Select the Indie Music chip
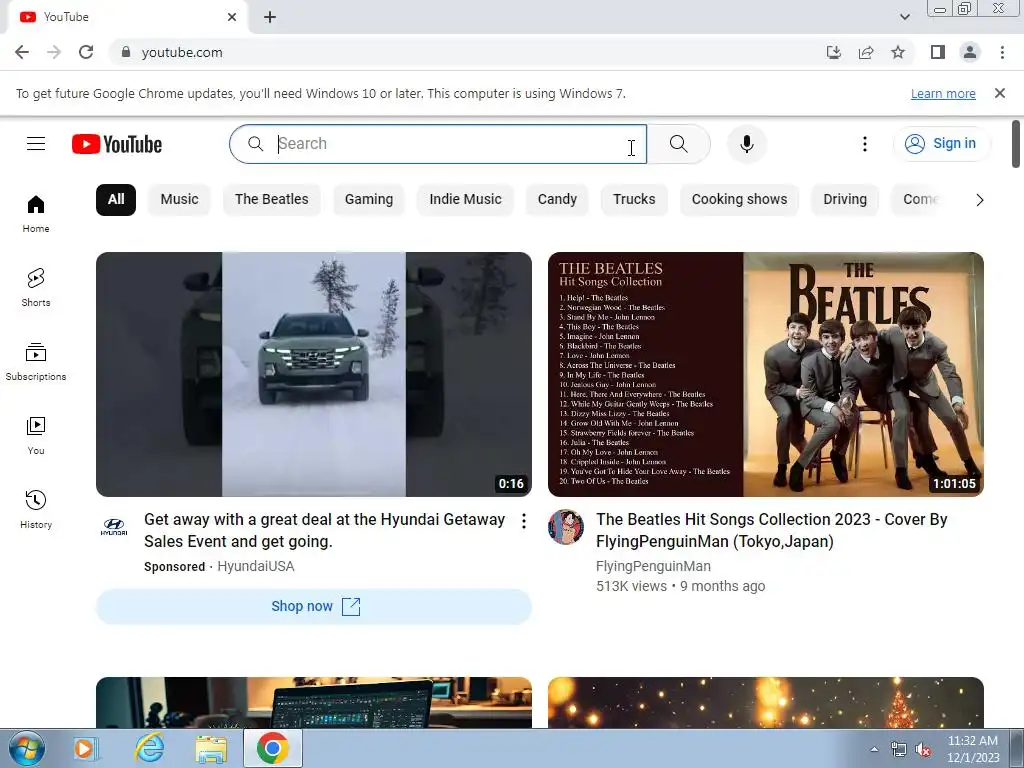1024x768 pixels. (465, 199)
